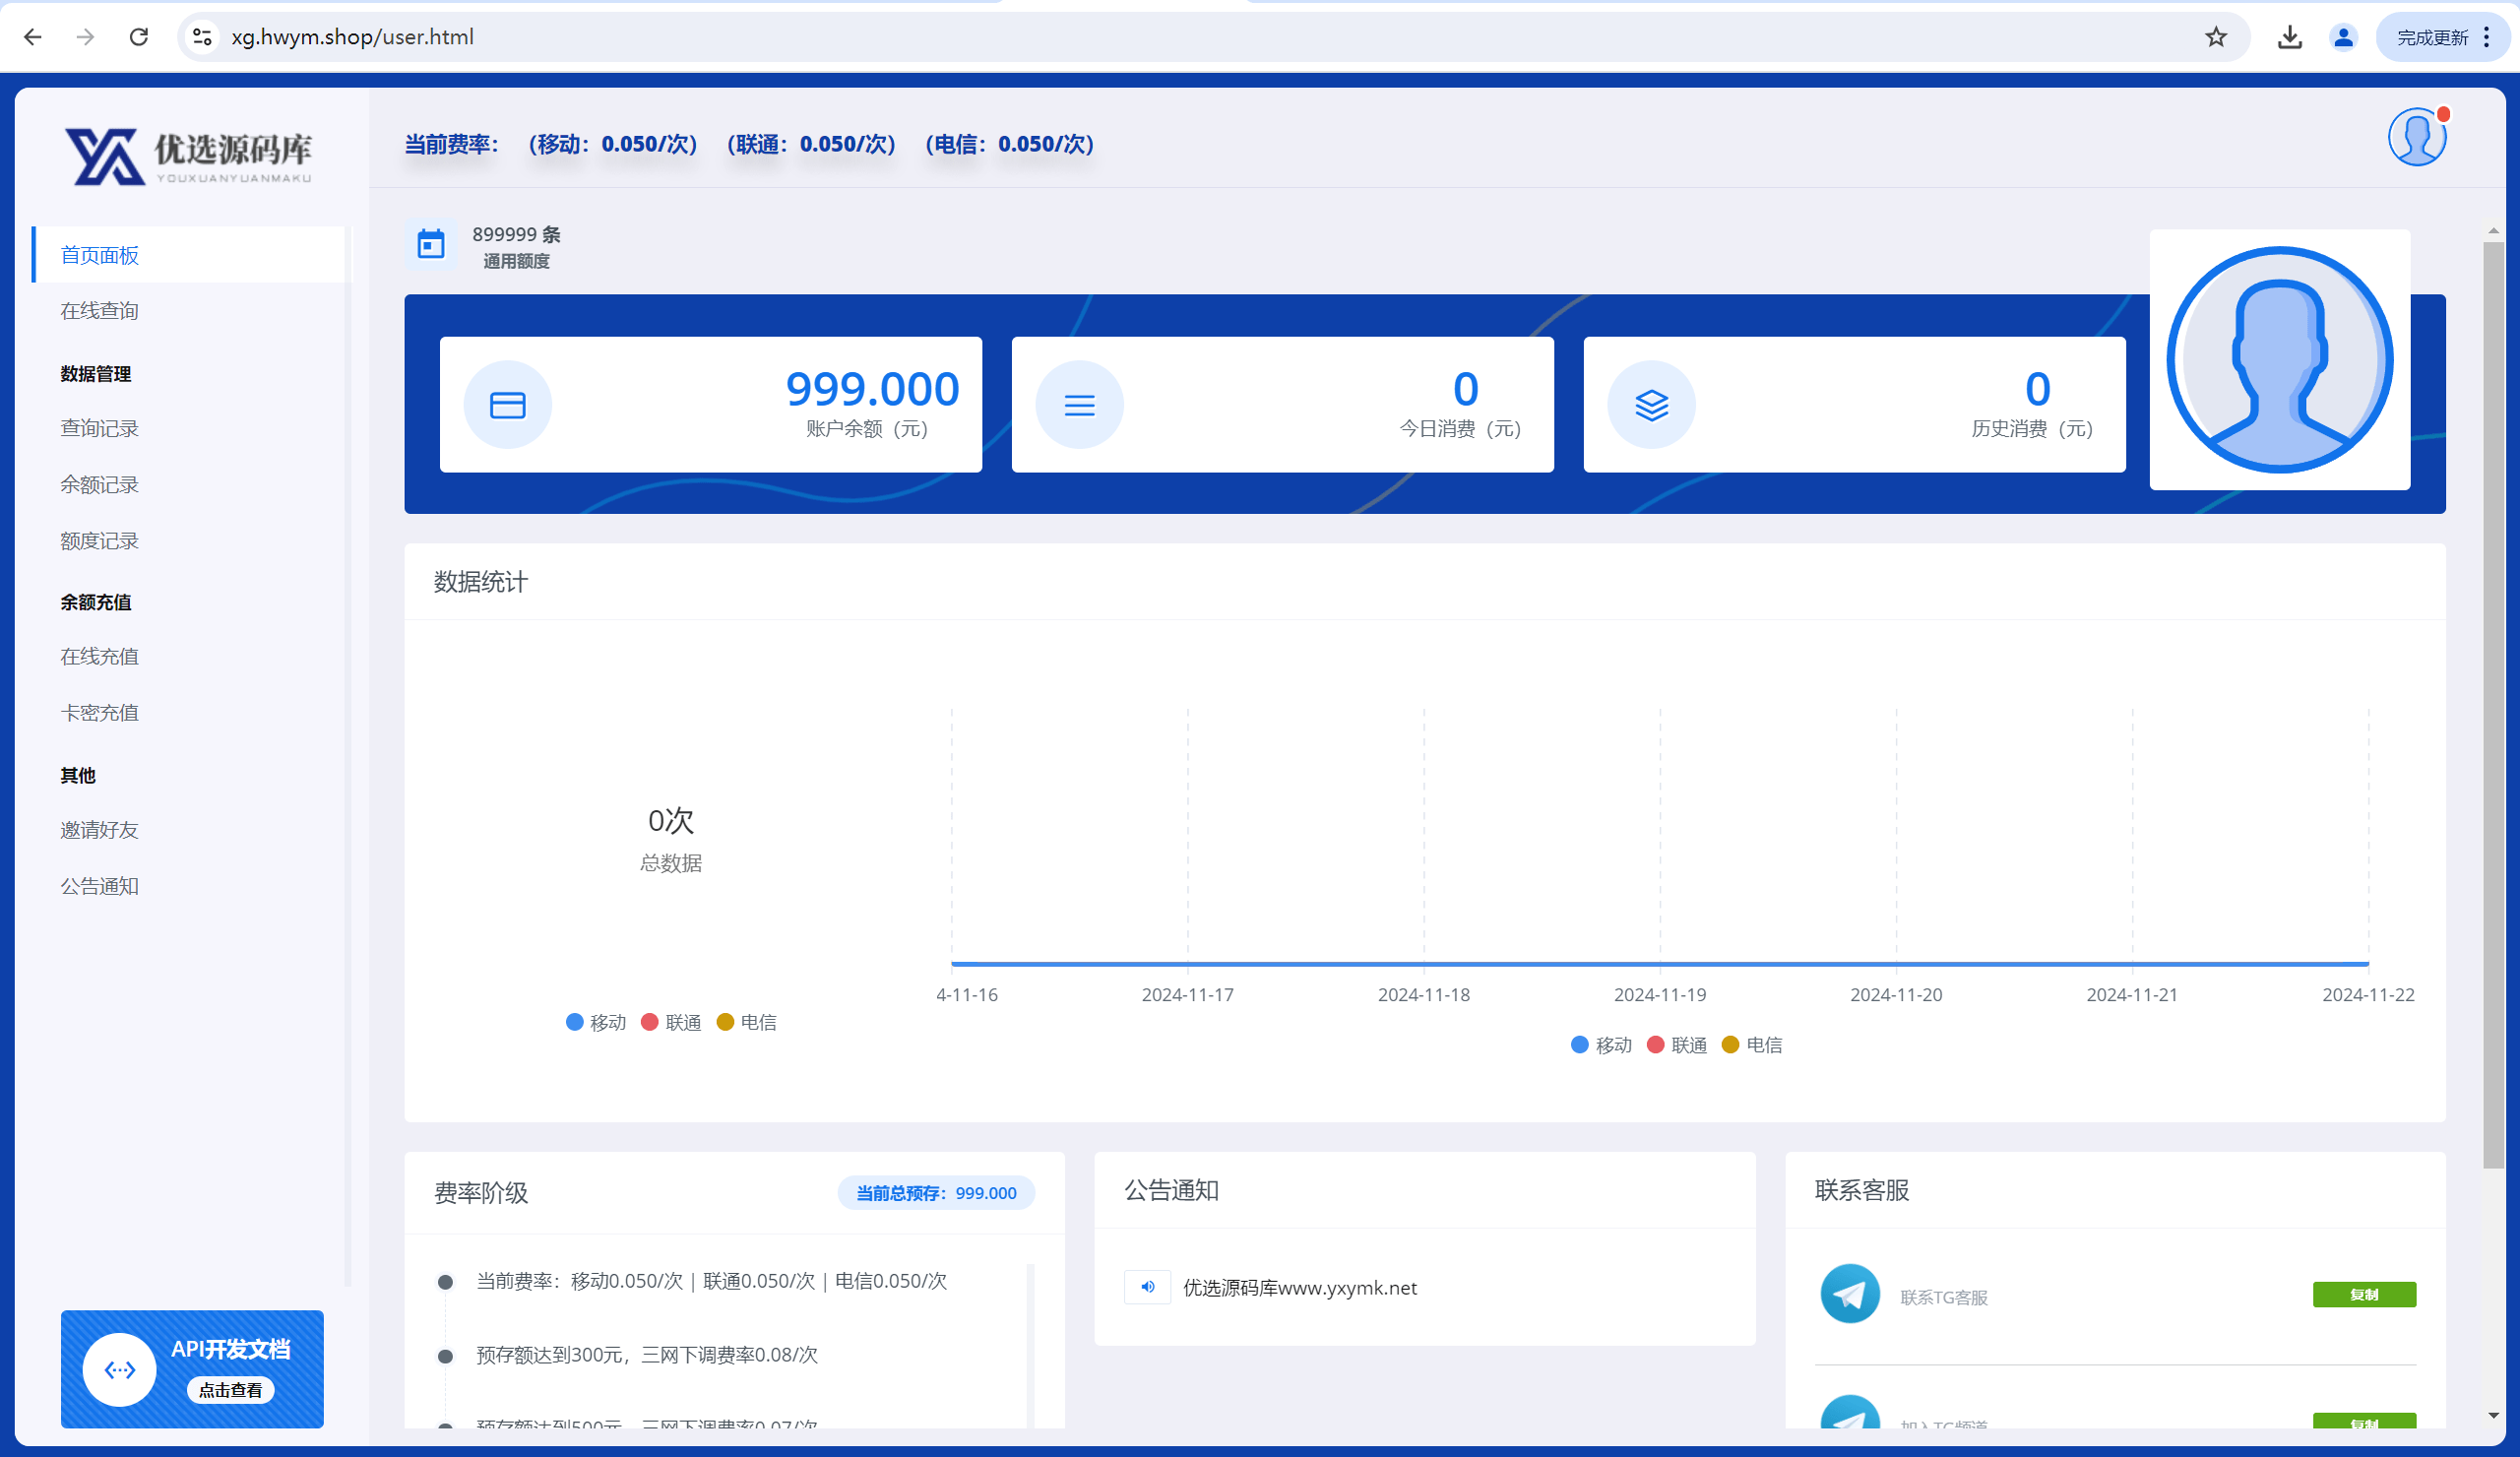Toggle 联通 legend under the date line chart
The height and width of the screenshot is (1457, 2520).
pos(1677,1044)
